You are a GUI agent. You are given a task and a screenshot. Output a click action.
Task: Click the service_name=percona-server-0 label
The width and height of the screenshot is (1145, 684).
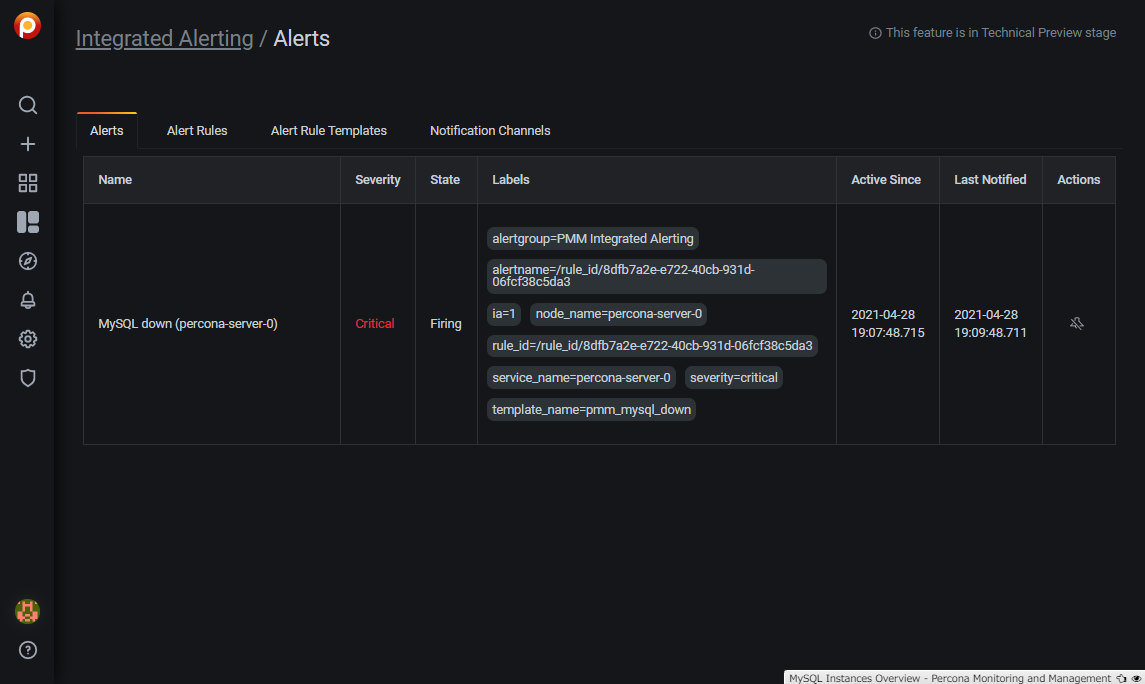(x=581, y=378)
